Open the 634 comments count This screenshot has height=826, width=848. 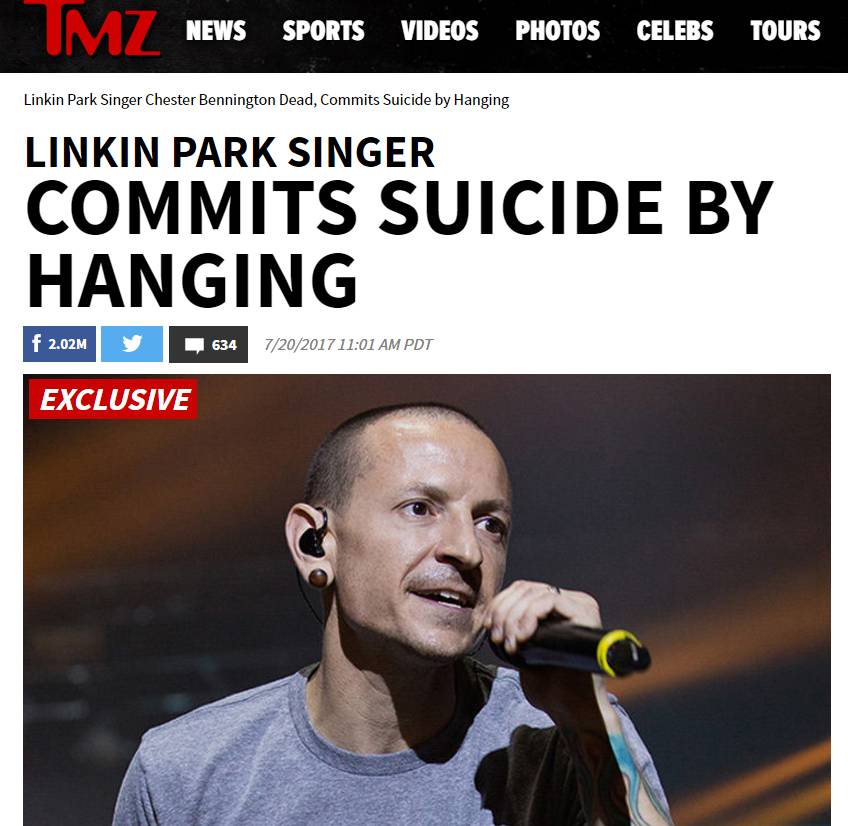click(224, 345)
